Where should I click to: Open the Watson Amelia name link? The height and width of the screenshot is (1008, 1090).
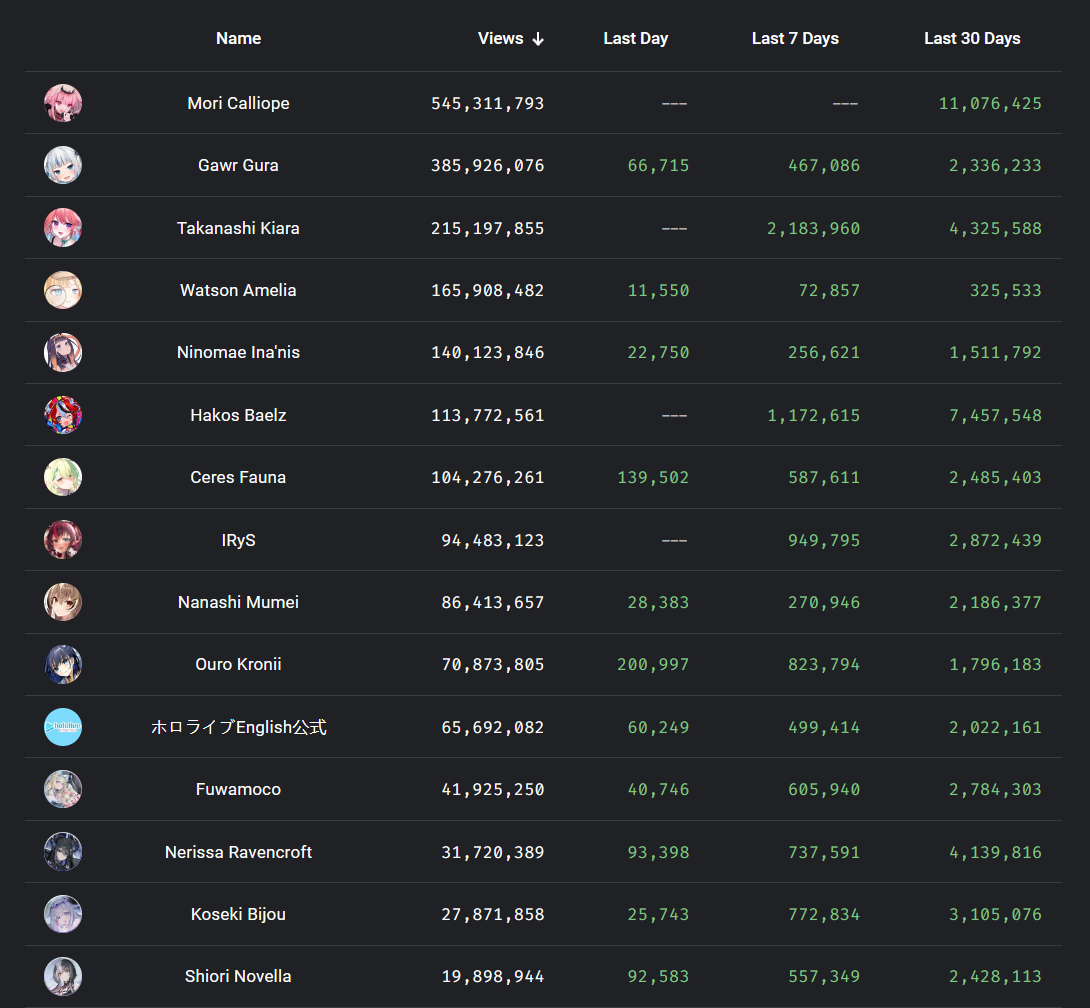pos(238,290)
